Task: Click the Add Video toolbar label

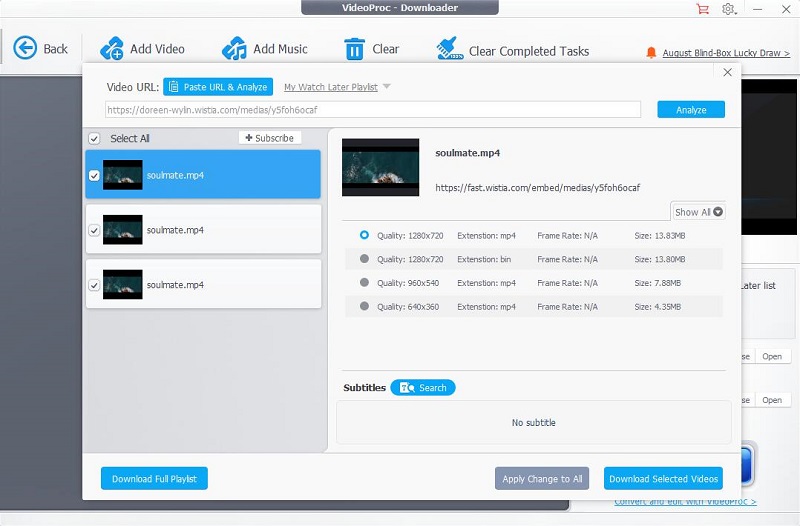Action: (x=157, y=49)
